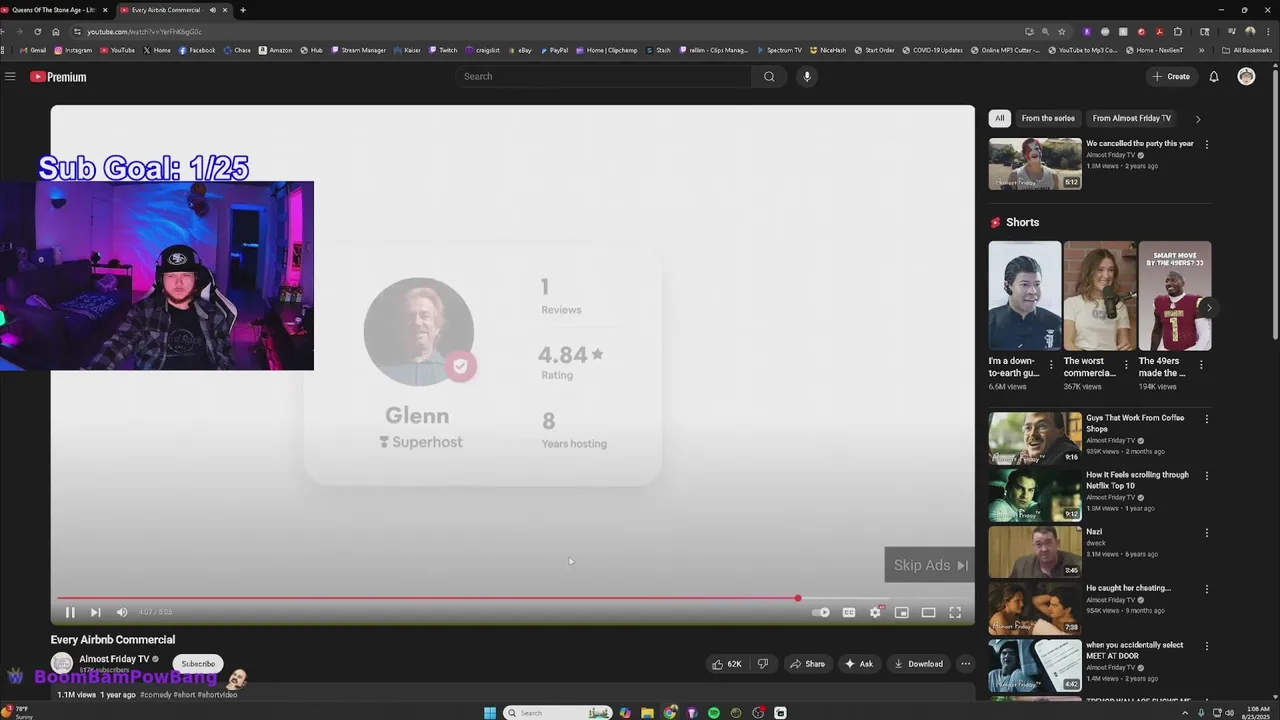Image resolution: width=1280 pixels, height=720 pixels.
Task: Open a new browser tab
Action: (x=243, y=10)
